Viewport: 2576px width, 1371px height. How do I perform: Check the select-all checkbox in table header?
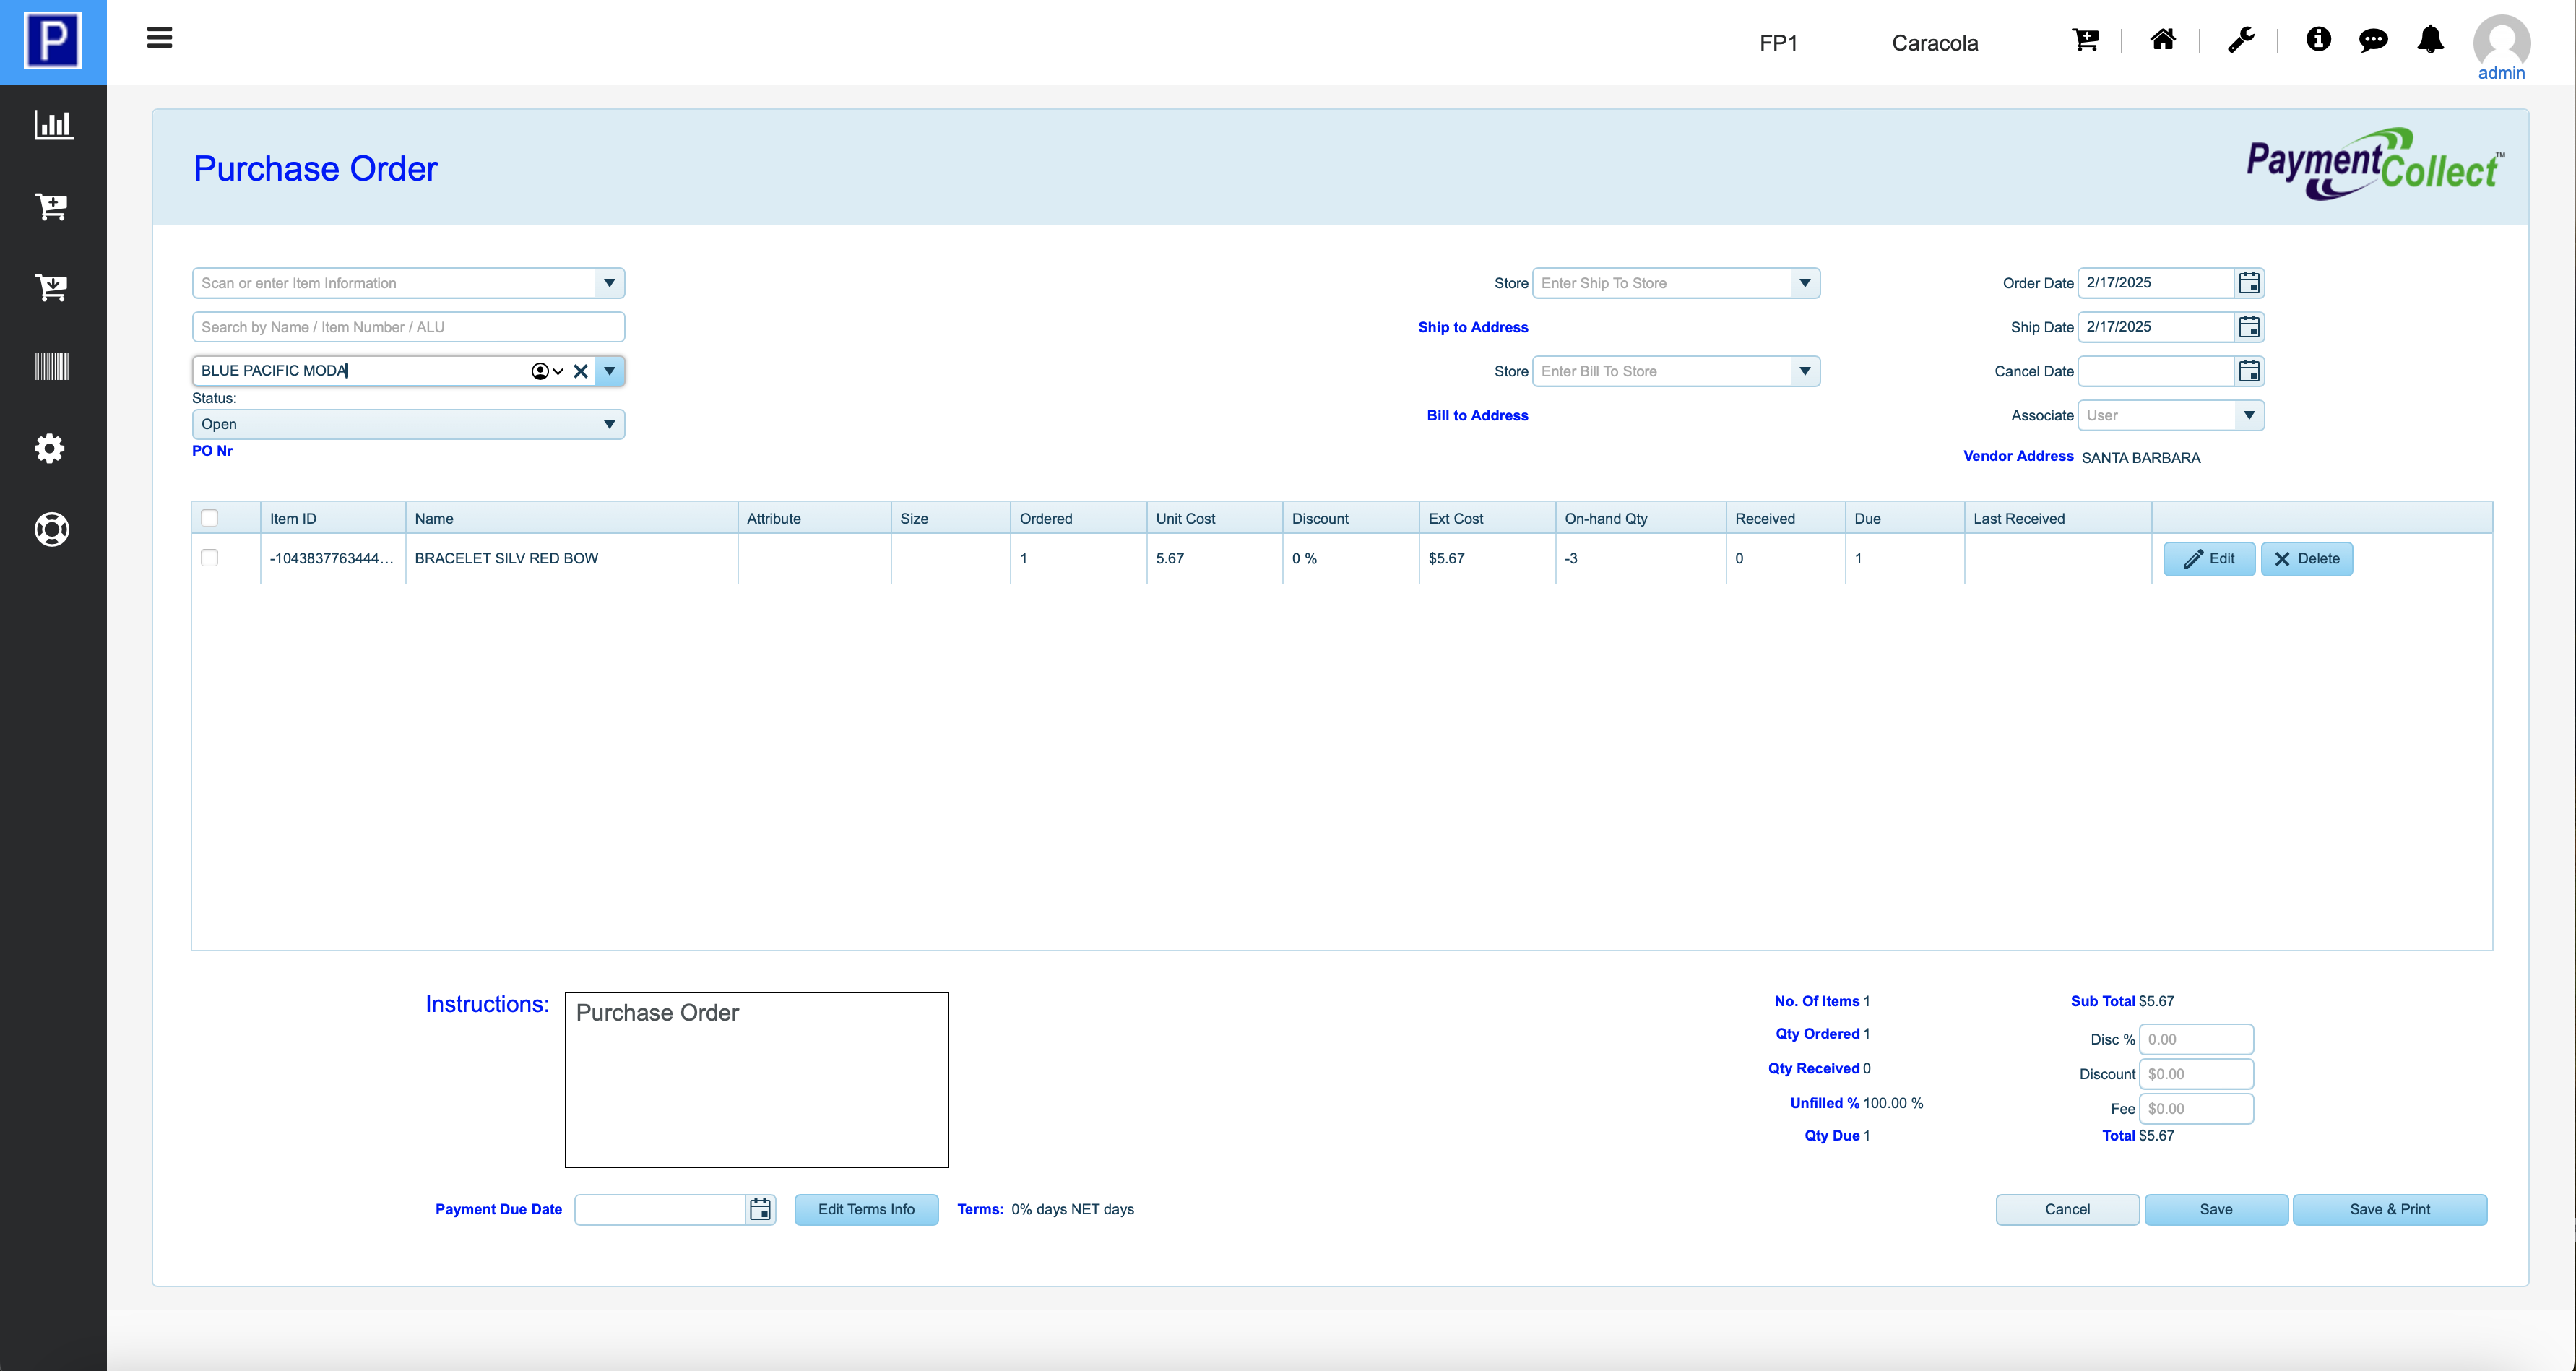[x=209, y=518]
